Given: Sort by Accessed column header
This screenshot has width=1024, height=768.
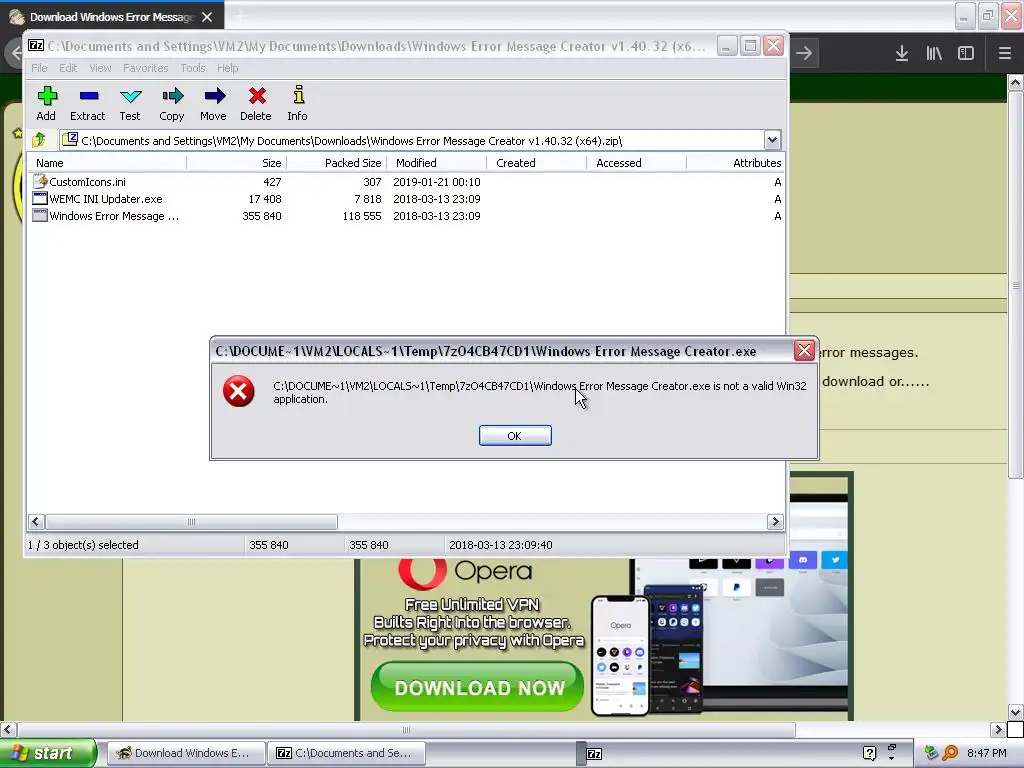Looking at the screenshot, I should coord(636,163).
